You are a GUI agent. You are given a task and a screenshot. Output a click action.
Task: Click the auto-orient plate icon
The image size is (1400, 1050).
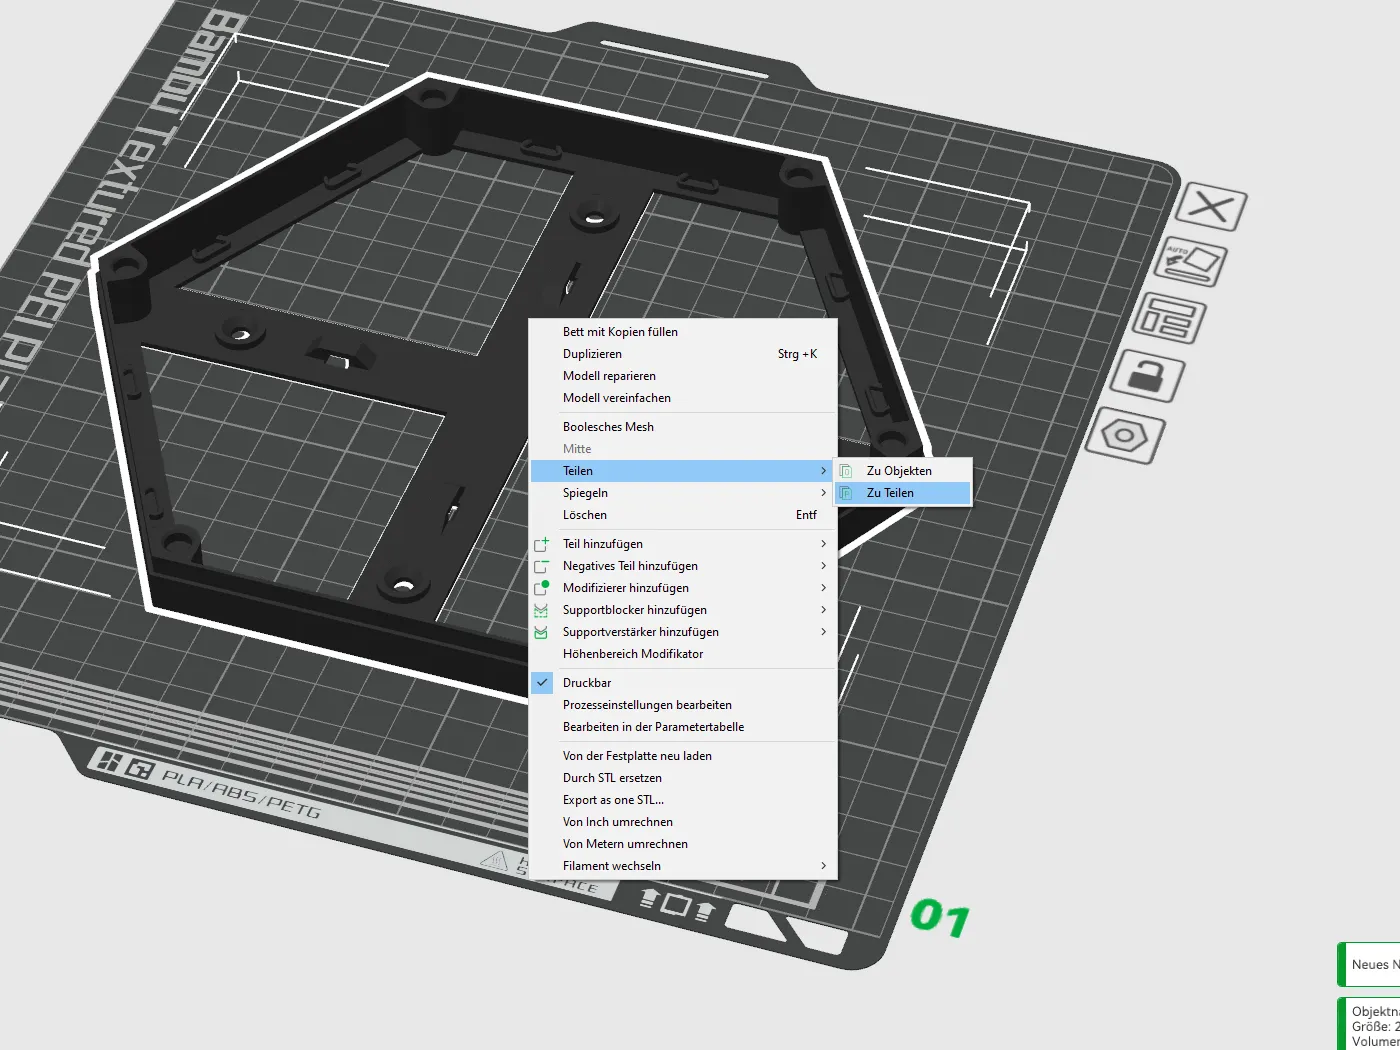(x=1191, y=264)
